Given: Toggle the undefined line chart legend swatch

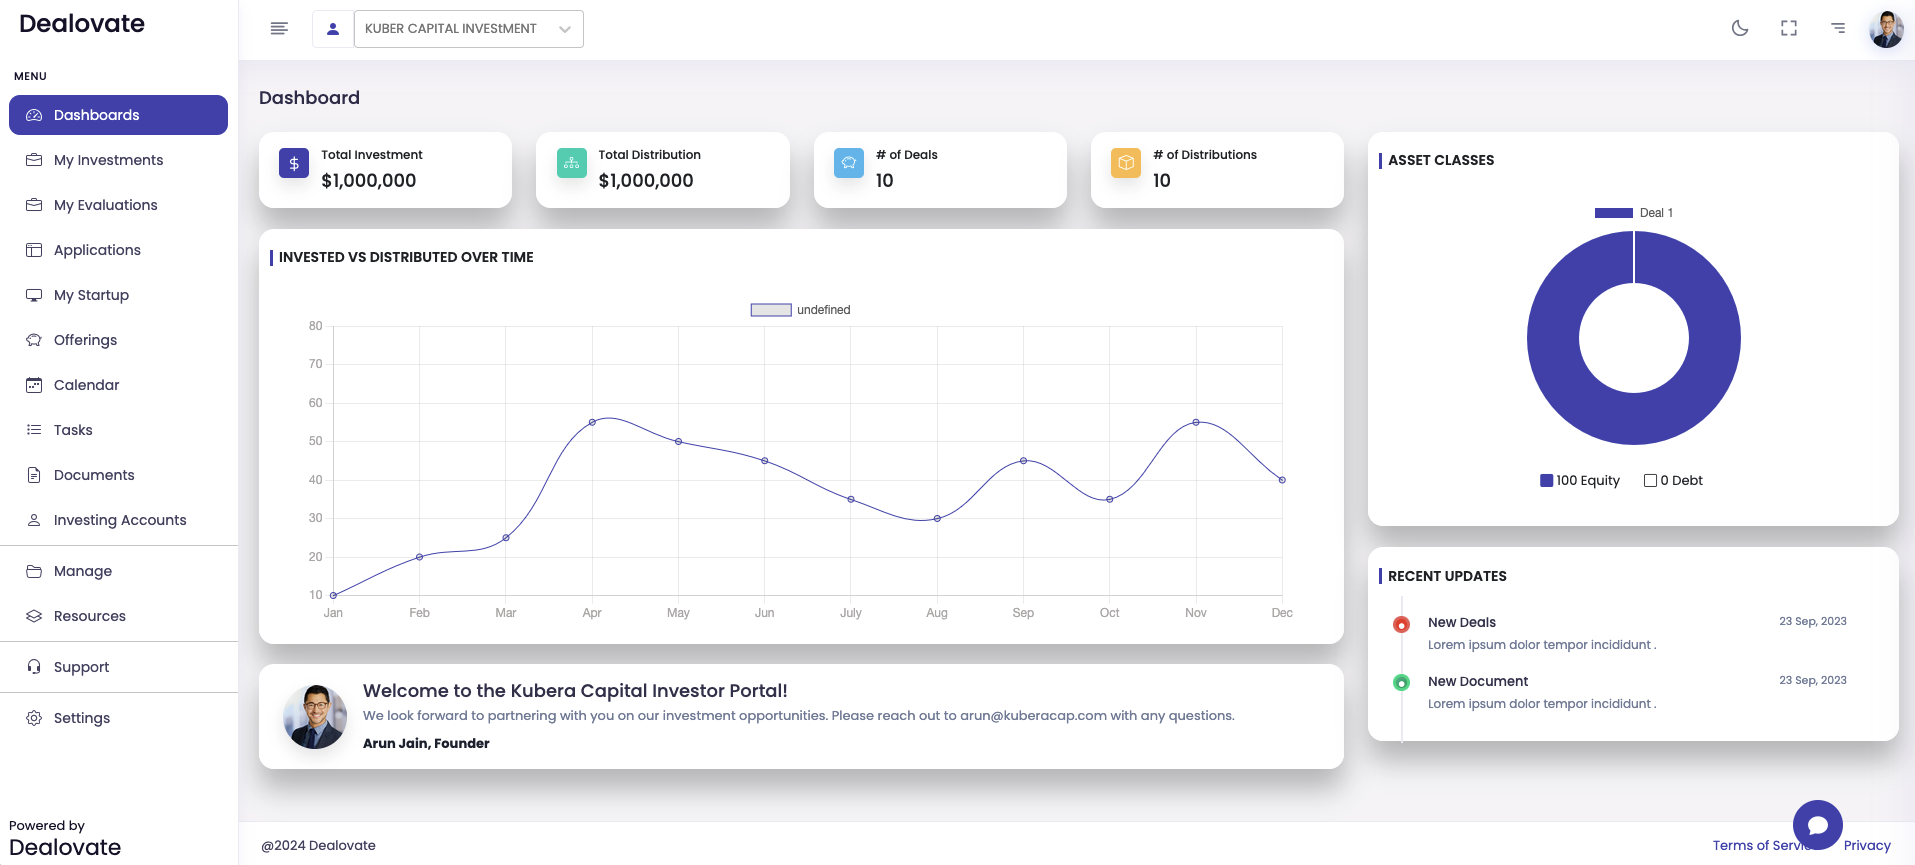Looking at the screenshot, I should click(x=771, y=310).
